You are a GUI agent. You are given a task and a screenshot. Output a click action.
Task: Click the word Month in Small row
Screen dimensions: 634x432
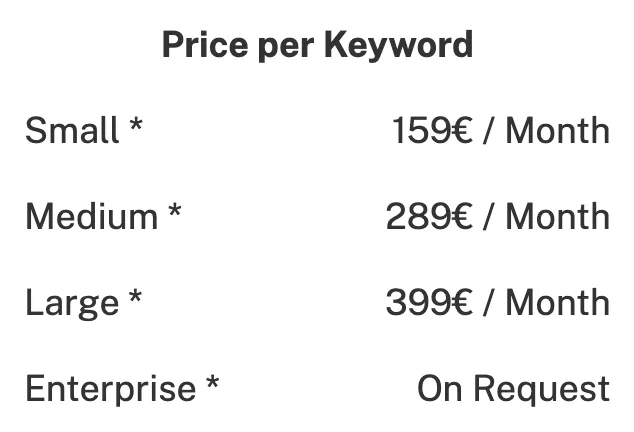tap(558, 130)
